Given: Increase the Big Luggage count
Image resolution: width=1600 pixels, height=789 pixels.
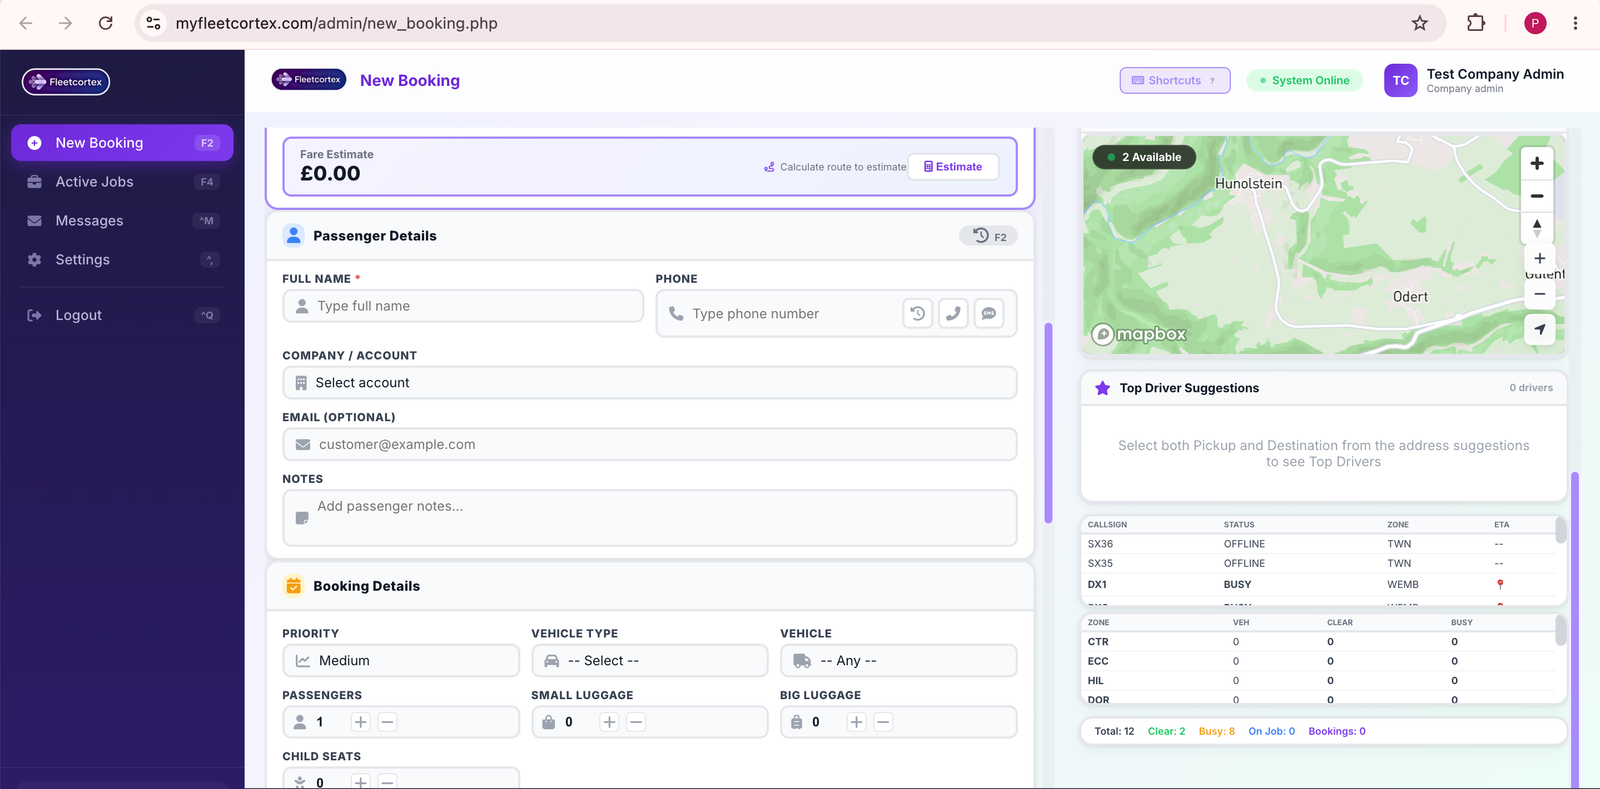Looking at the screenshot, I should coord(856,722).
